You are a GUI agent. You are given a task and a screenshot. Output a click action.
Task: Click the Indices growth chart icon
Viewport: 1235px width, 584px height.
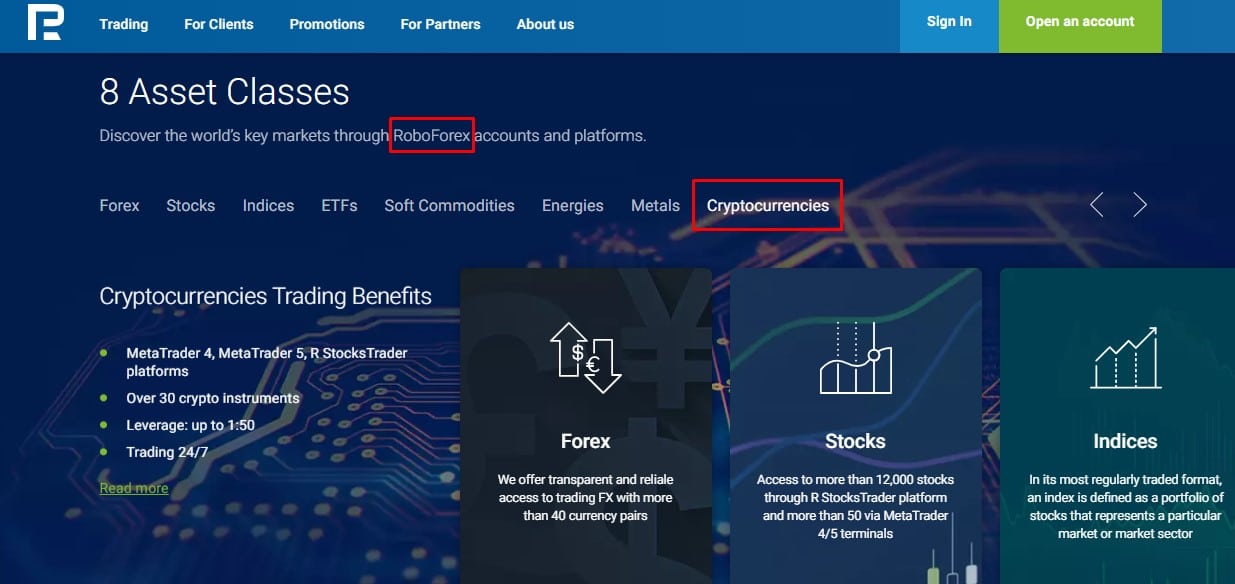[1125, 358]
